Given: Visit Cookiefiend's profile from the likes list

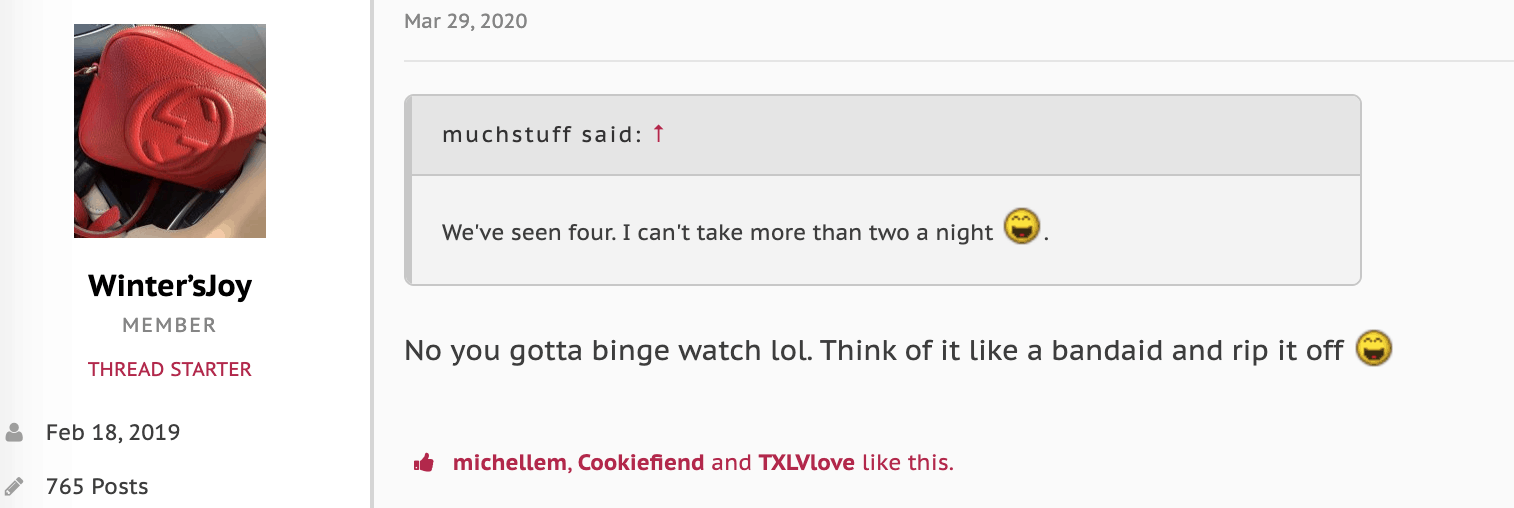Looking at the screenshot, I should click(x=641, y=463).
